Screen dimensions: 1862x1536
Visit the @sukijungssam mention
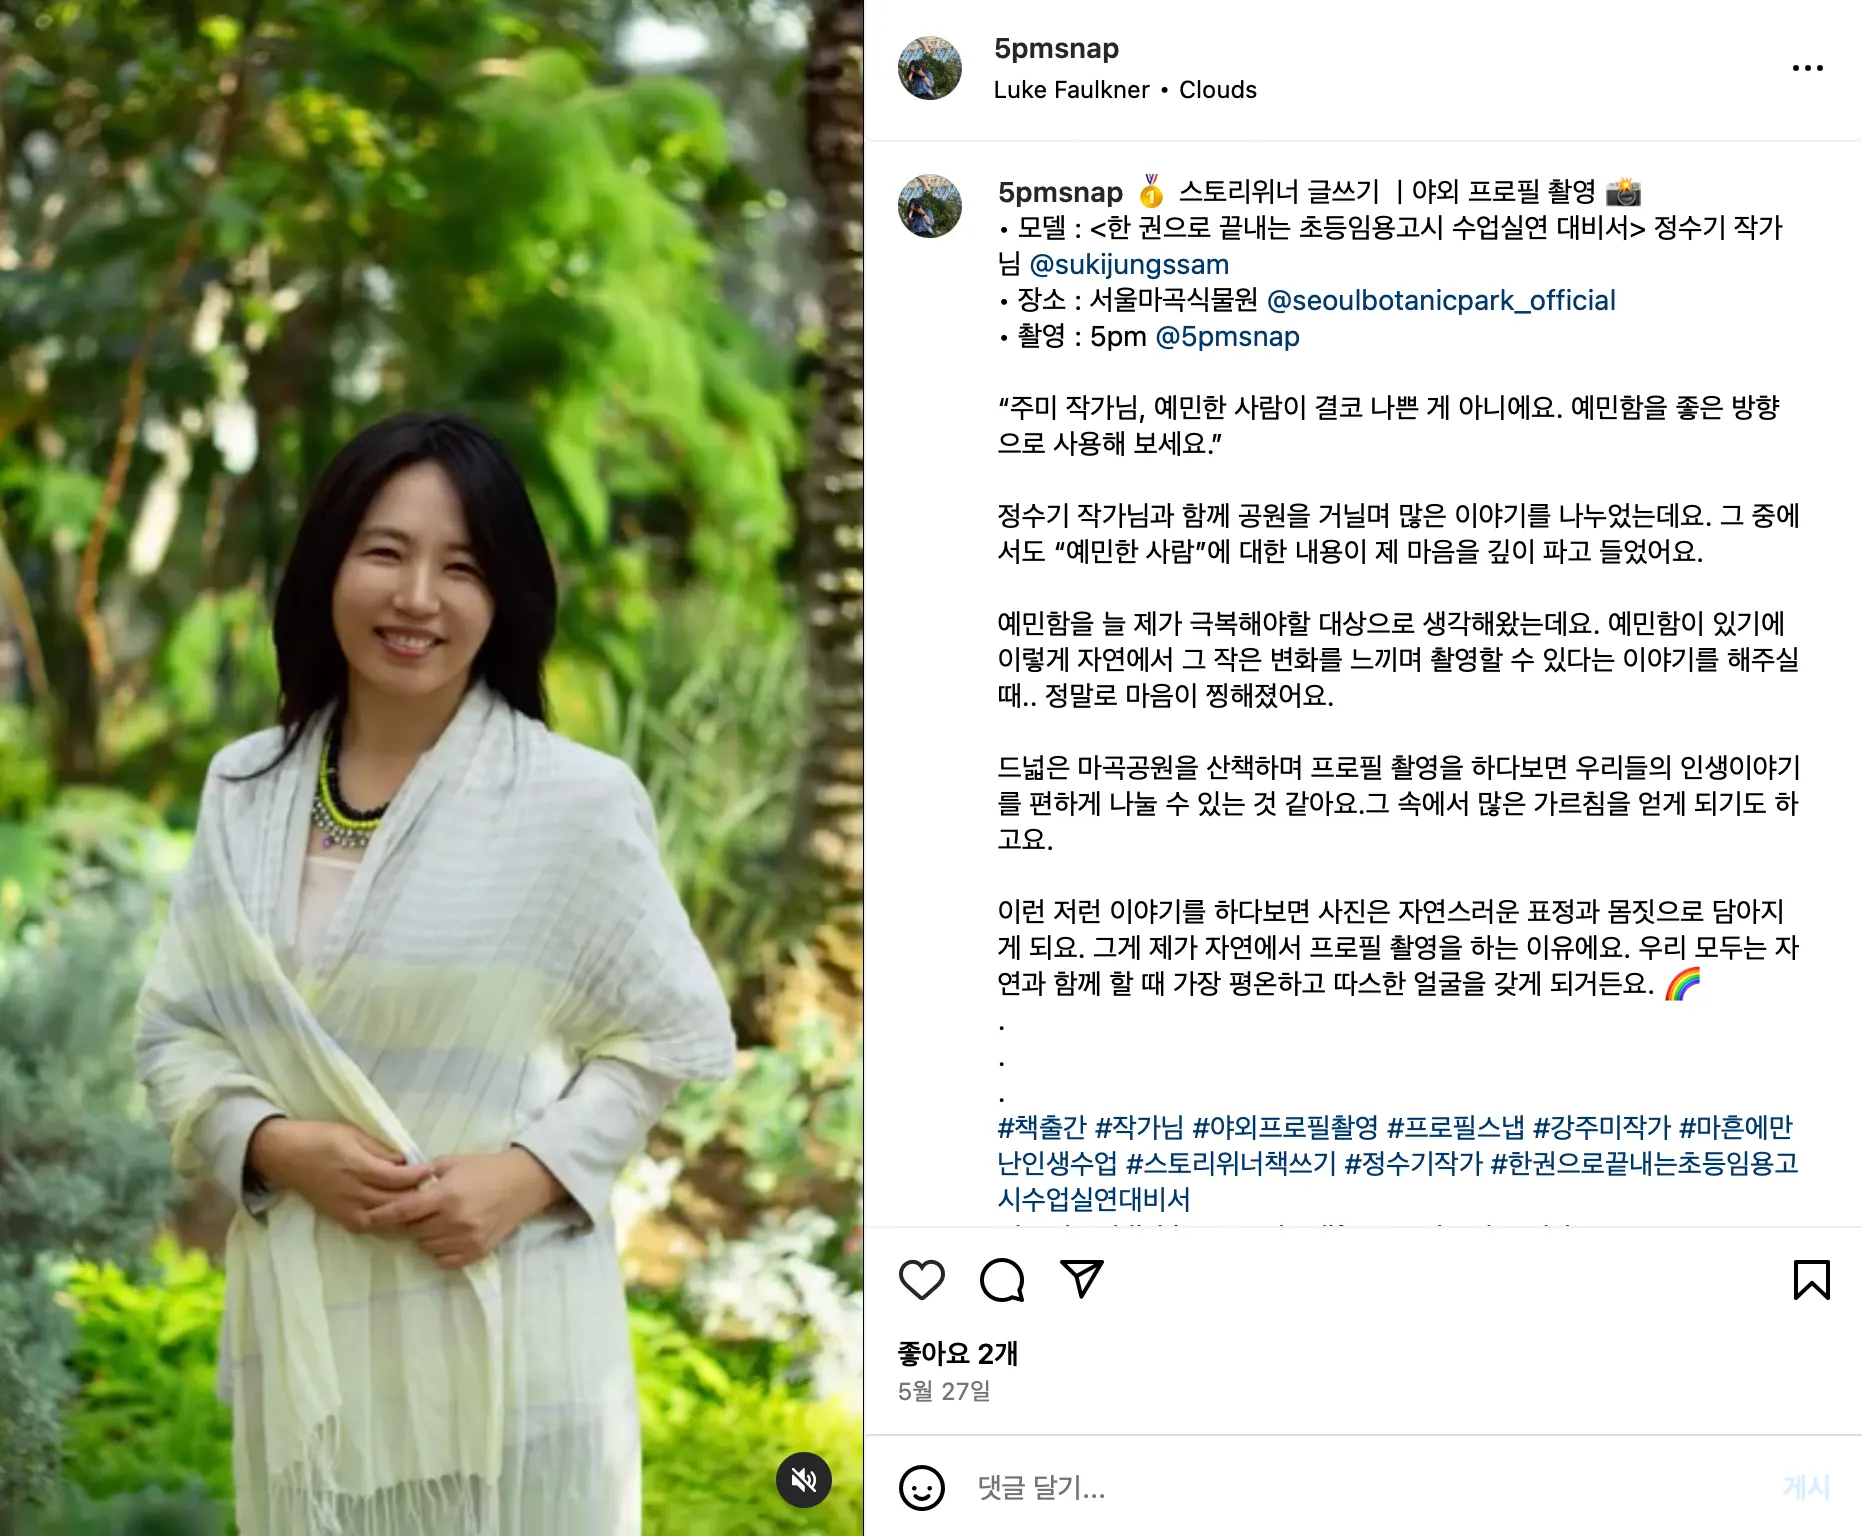click(x=1129, y=264)
